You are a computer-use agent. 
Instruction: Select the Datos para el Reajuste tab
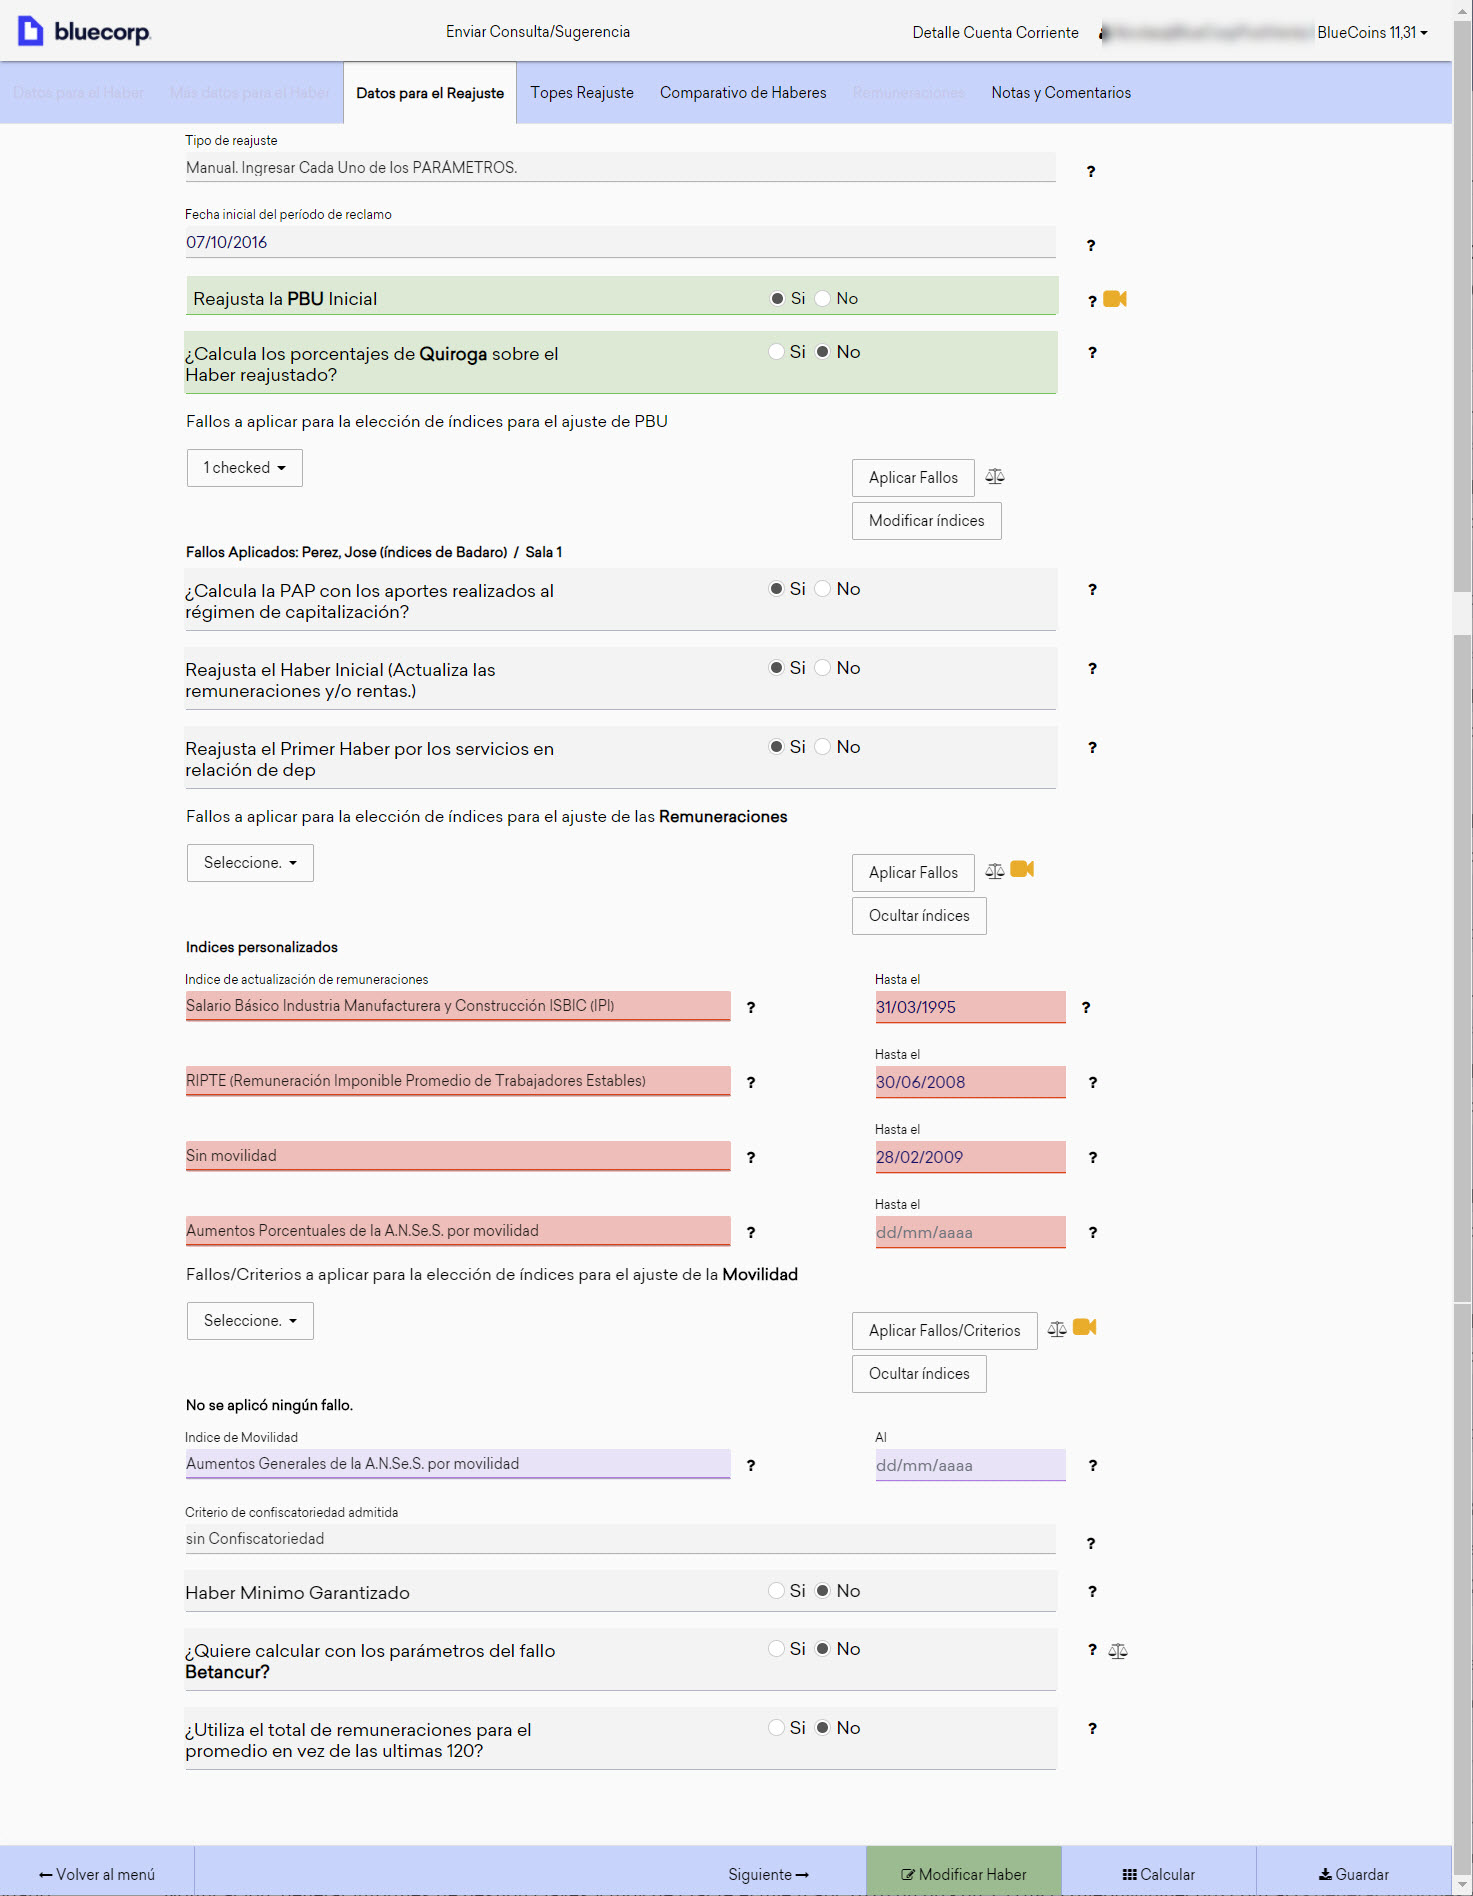[x=430, y=93]
